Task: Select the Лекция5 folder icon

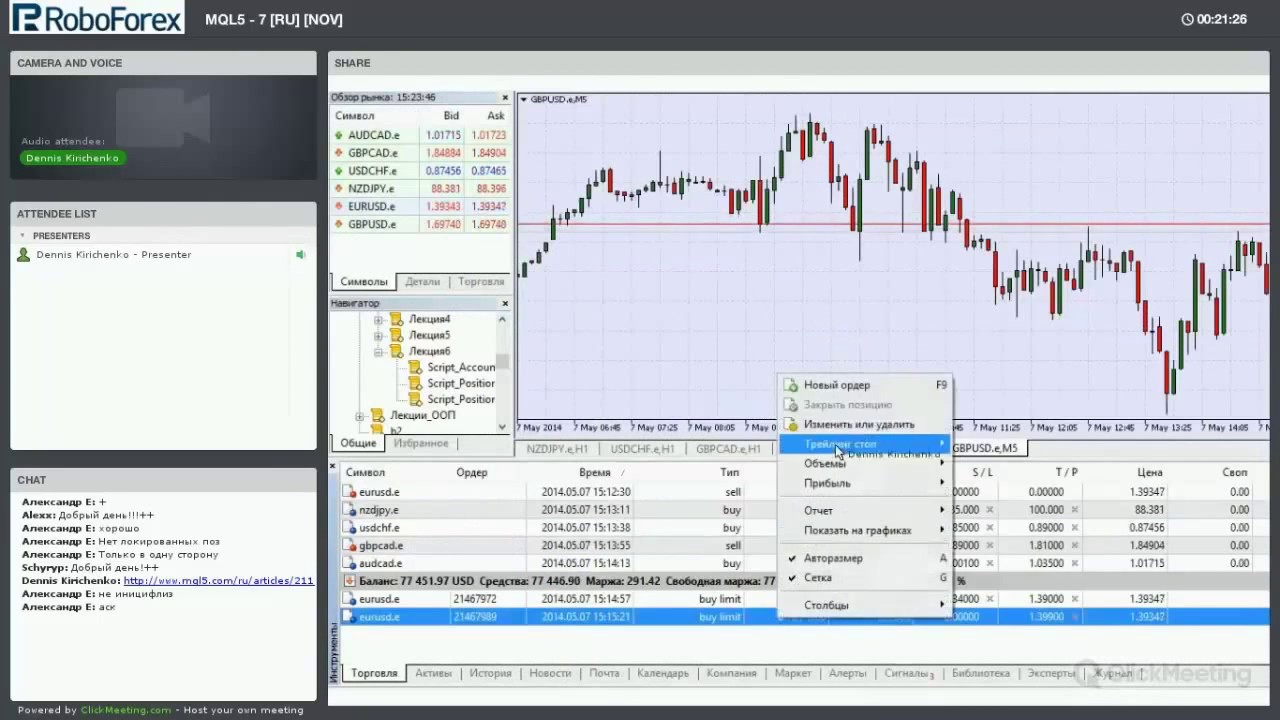Action: (x=396, y=335)
